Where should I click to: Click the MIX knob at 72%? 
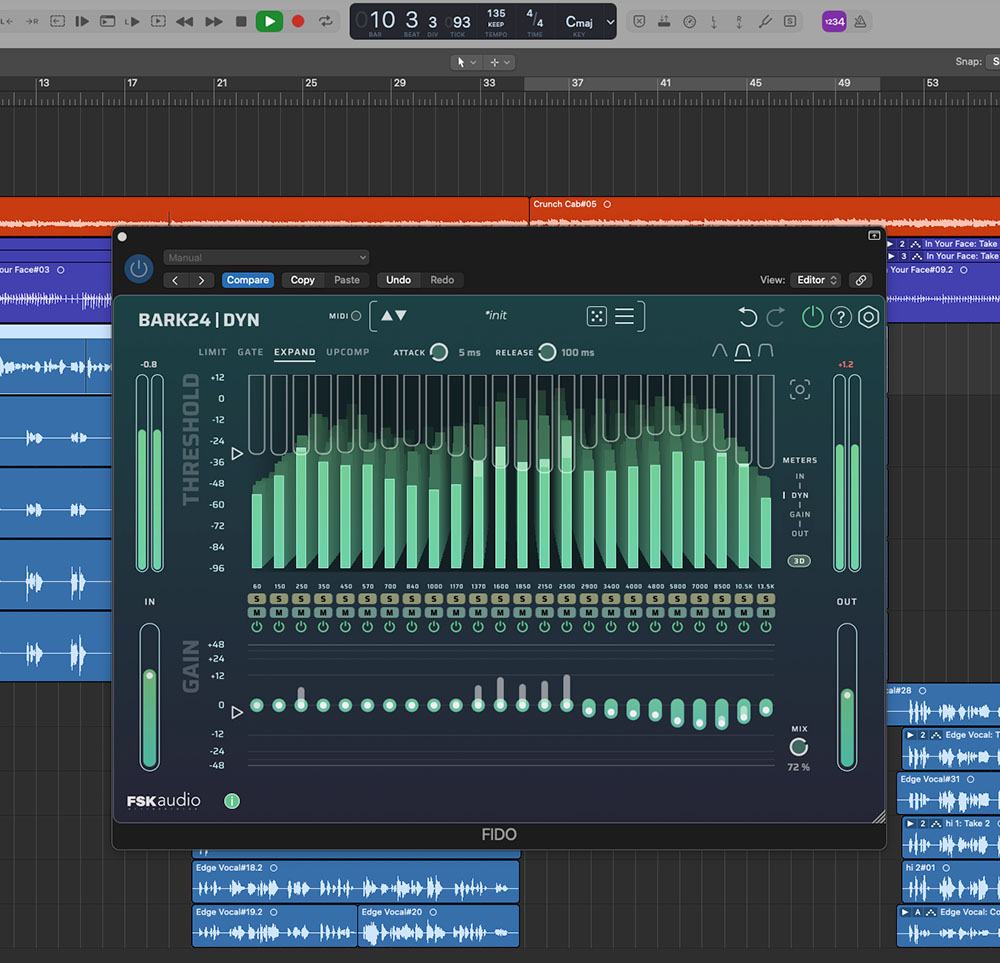pos(798,747)
